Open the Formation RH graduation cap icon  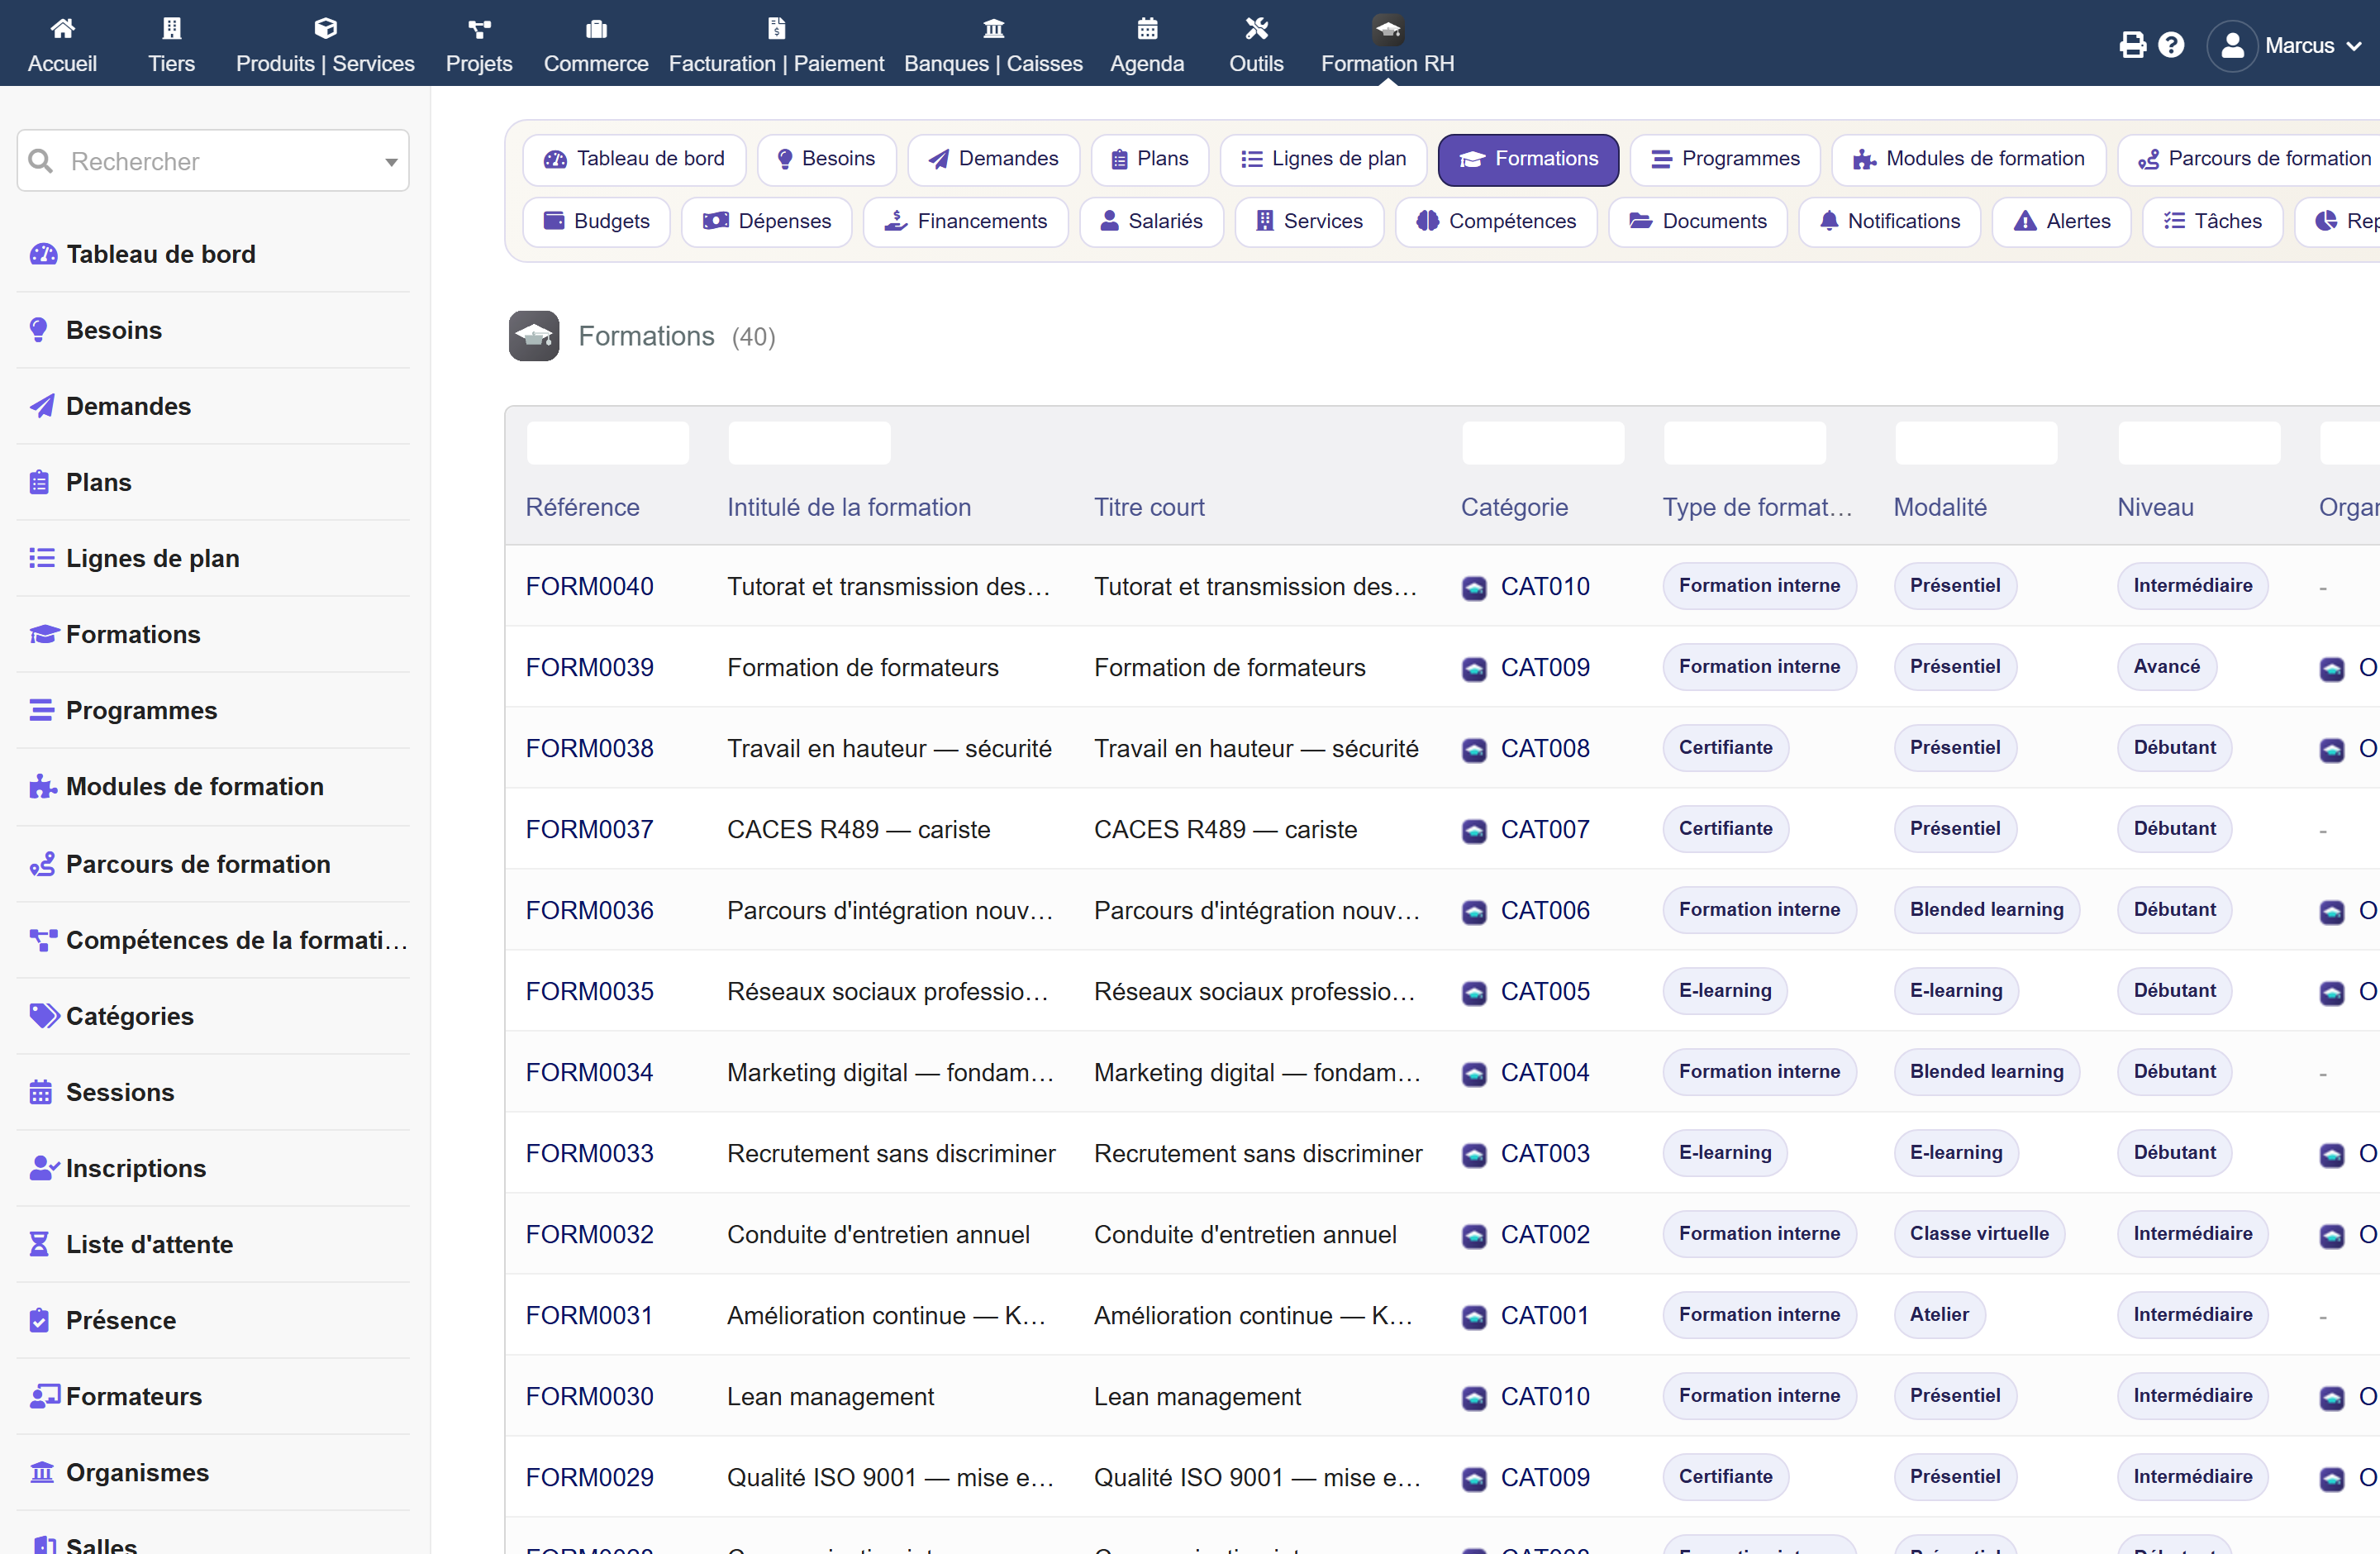click(1388, 29)
